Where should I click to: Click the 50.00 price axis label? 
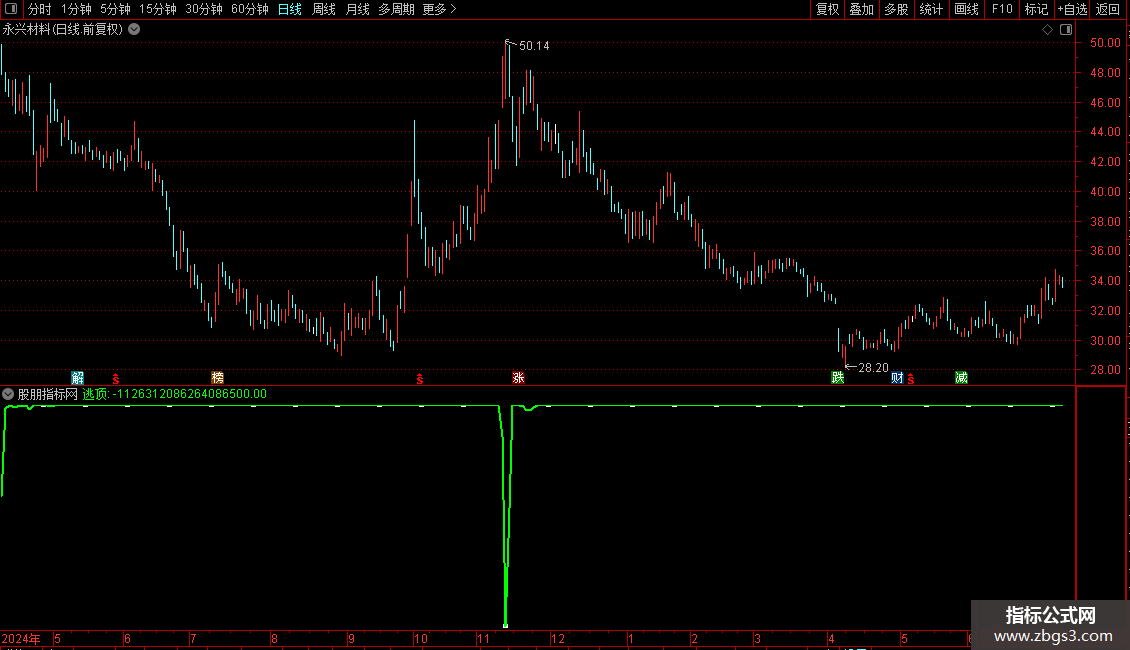point(1105,43)
